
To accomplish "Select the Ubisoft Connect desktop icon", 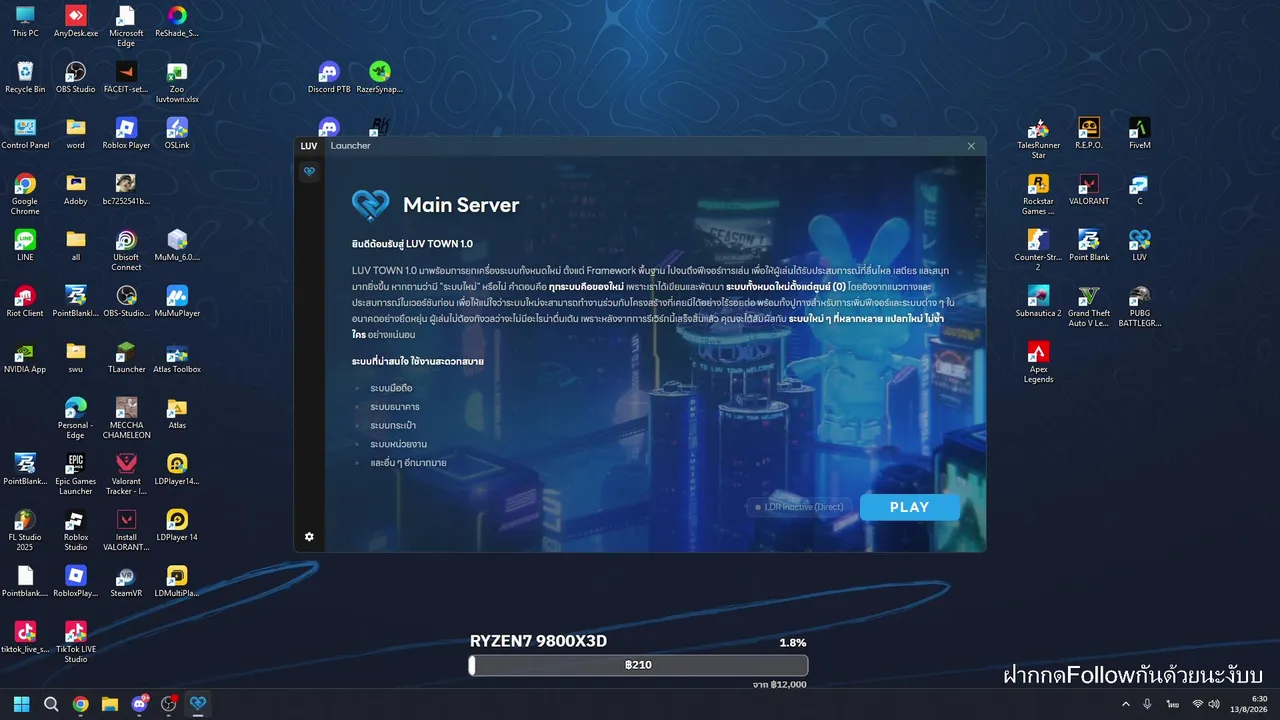I will tap(126, 250).
